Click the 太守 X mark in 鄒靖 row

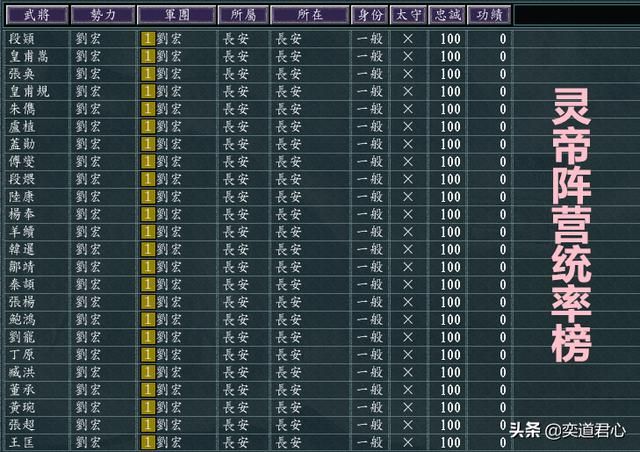coord(408,267)
